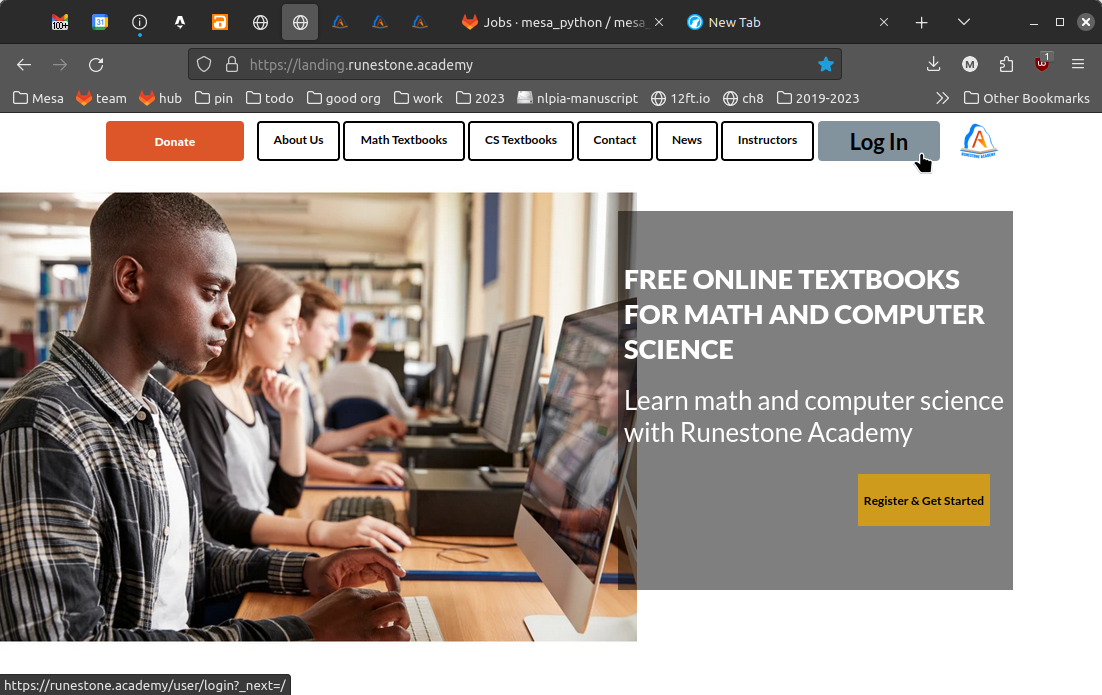
Task: Click the Runestone Academy logo
Action: point(978,141)
